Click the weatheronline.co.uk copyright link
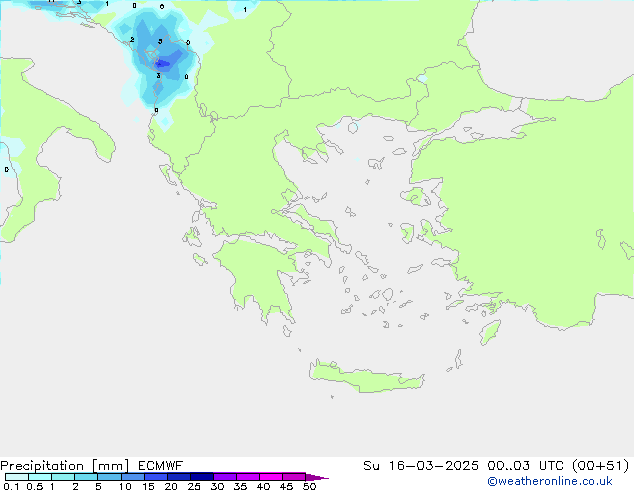Image resolution: width=634 pixels, height=490 pixels. [550, 481]
